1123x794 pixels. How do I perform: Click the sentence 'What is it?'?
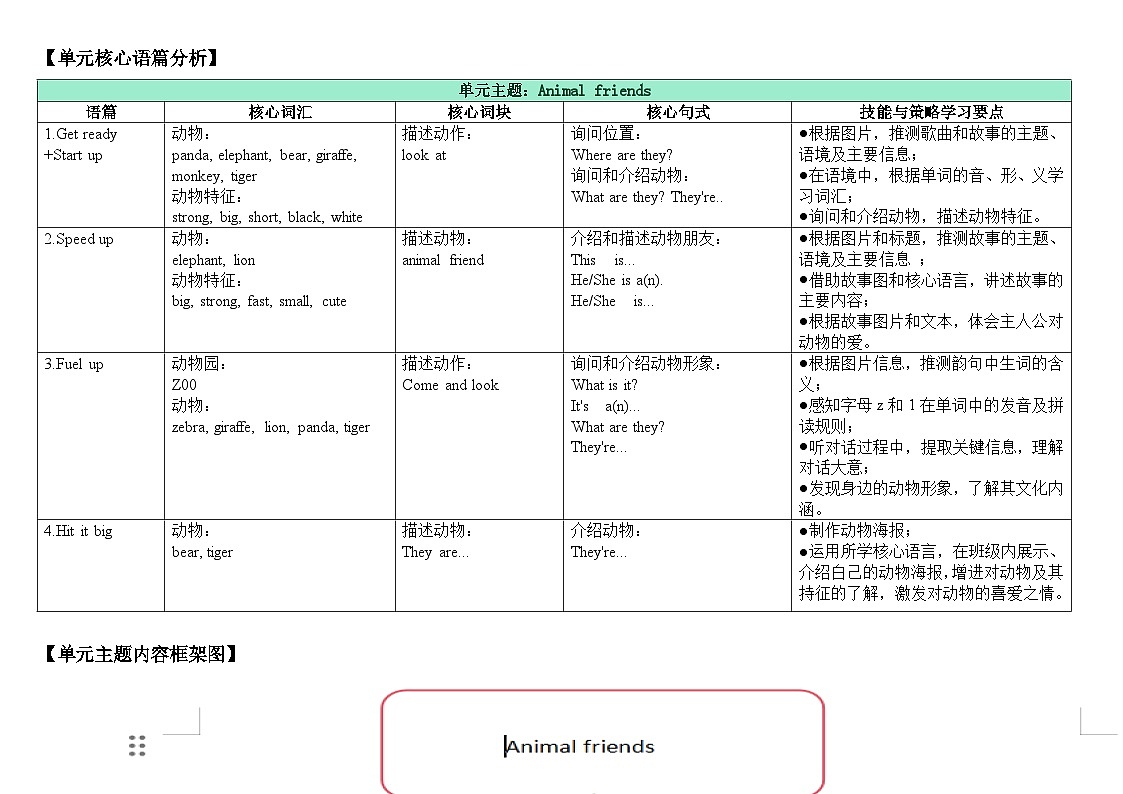(x=604, y=384)
